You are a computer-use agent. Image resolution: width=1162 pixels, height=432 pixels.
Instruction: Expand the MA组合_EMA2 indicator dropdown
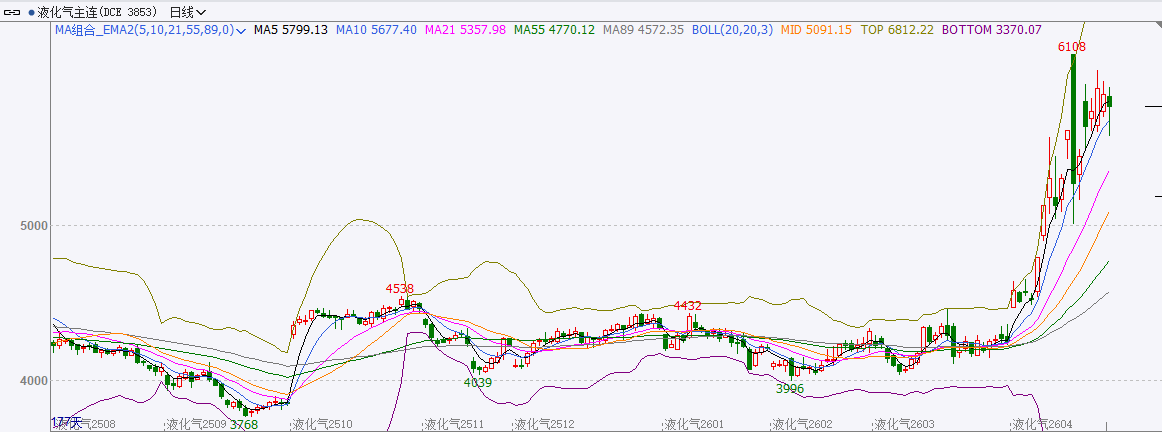click(240, 31)
